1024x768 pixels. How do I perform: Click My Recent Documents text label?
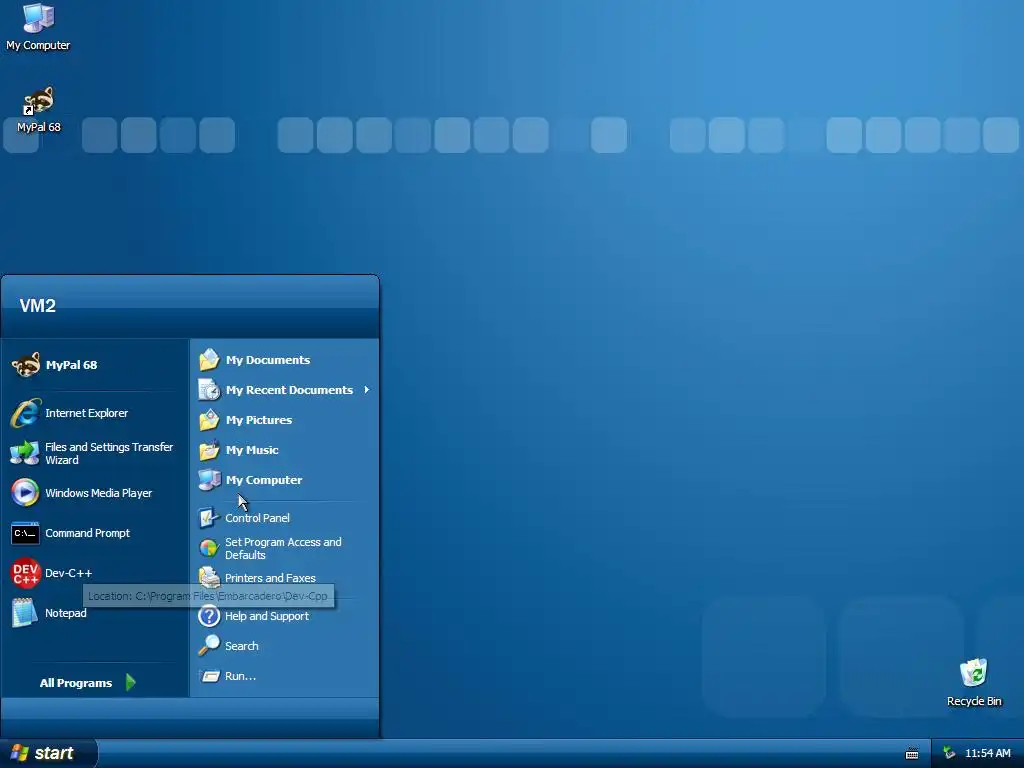pos(289,390)
